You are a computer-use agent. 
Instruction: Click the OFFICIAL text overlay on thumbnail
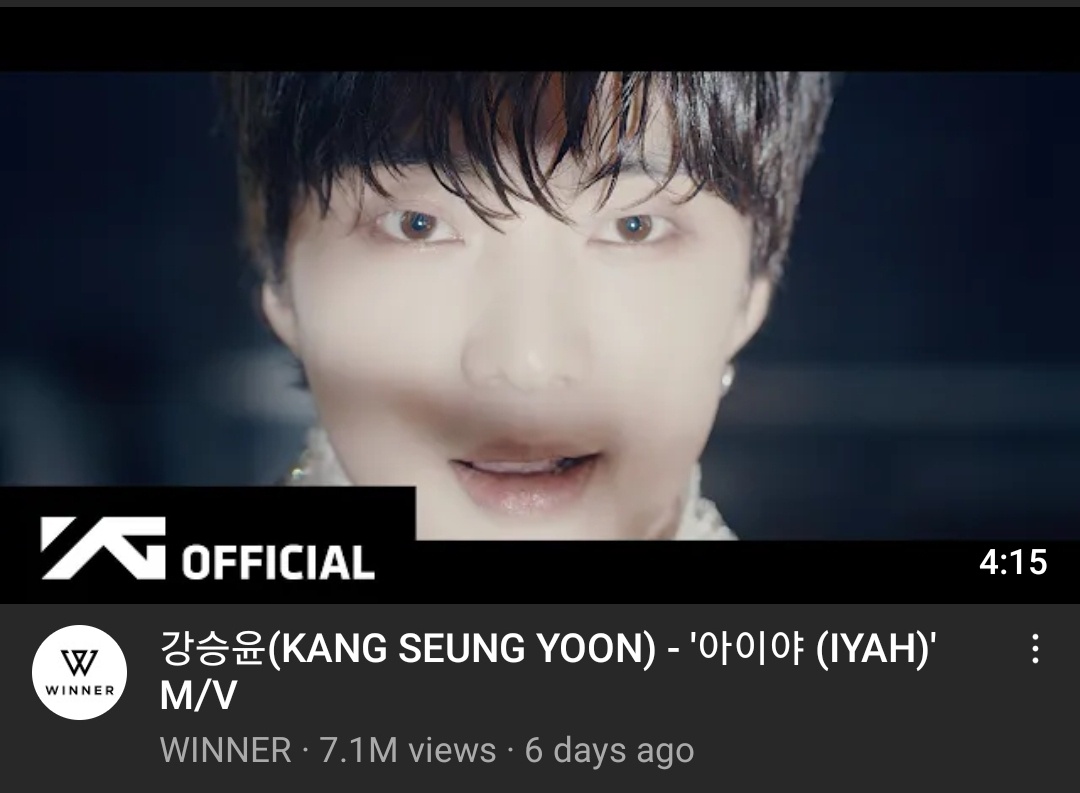[278, 562]
